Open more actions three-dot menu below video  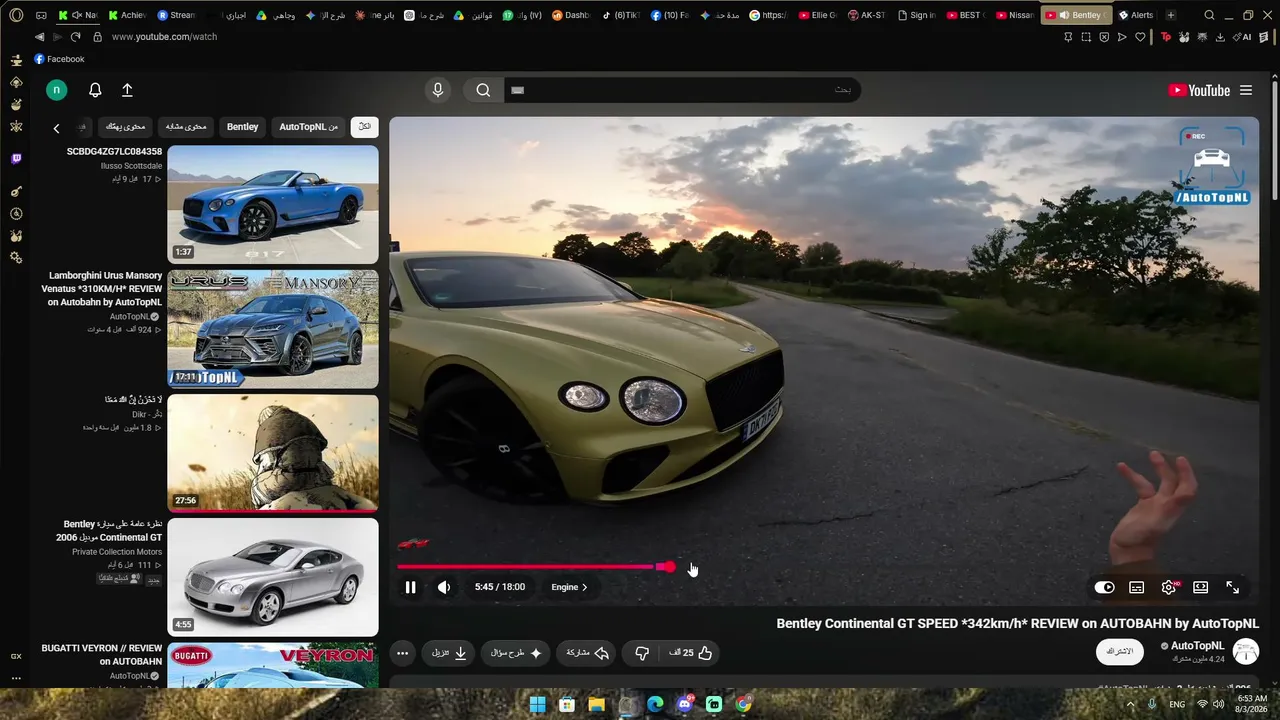coord(402,653)
